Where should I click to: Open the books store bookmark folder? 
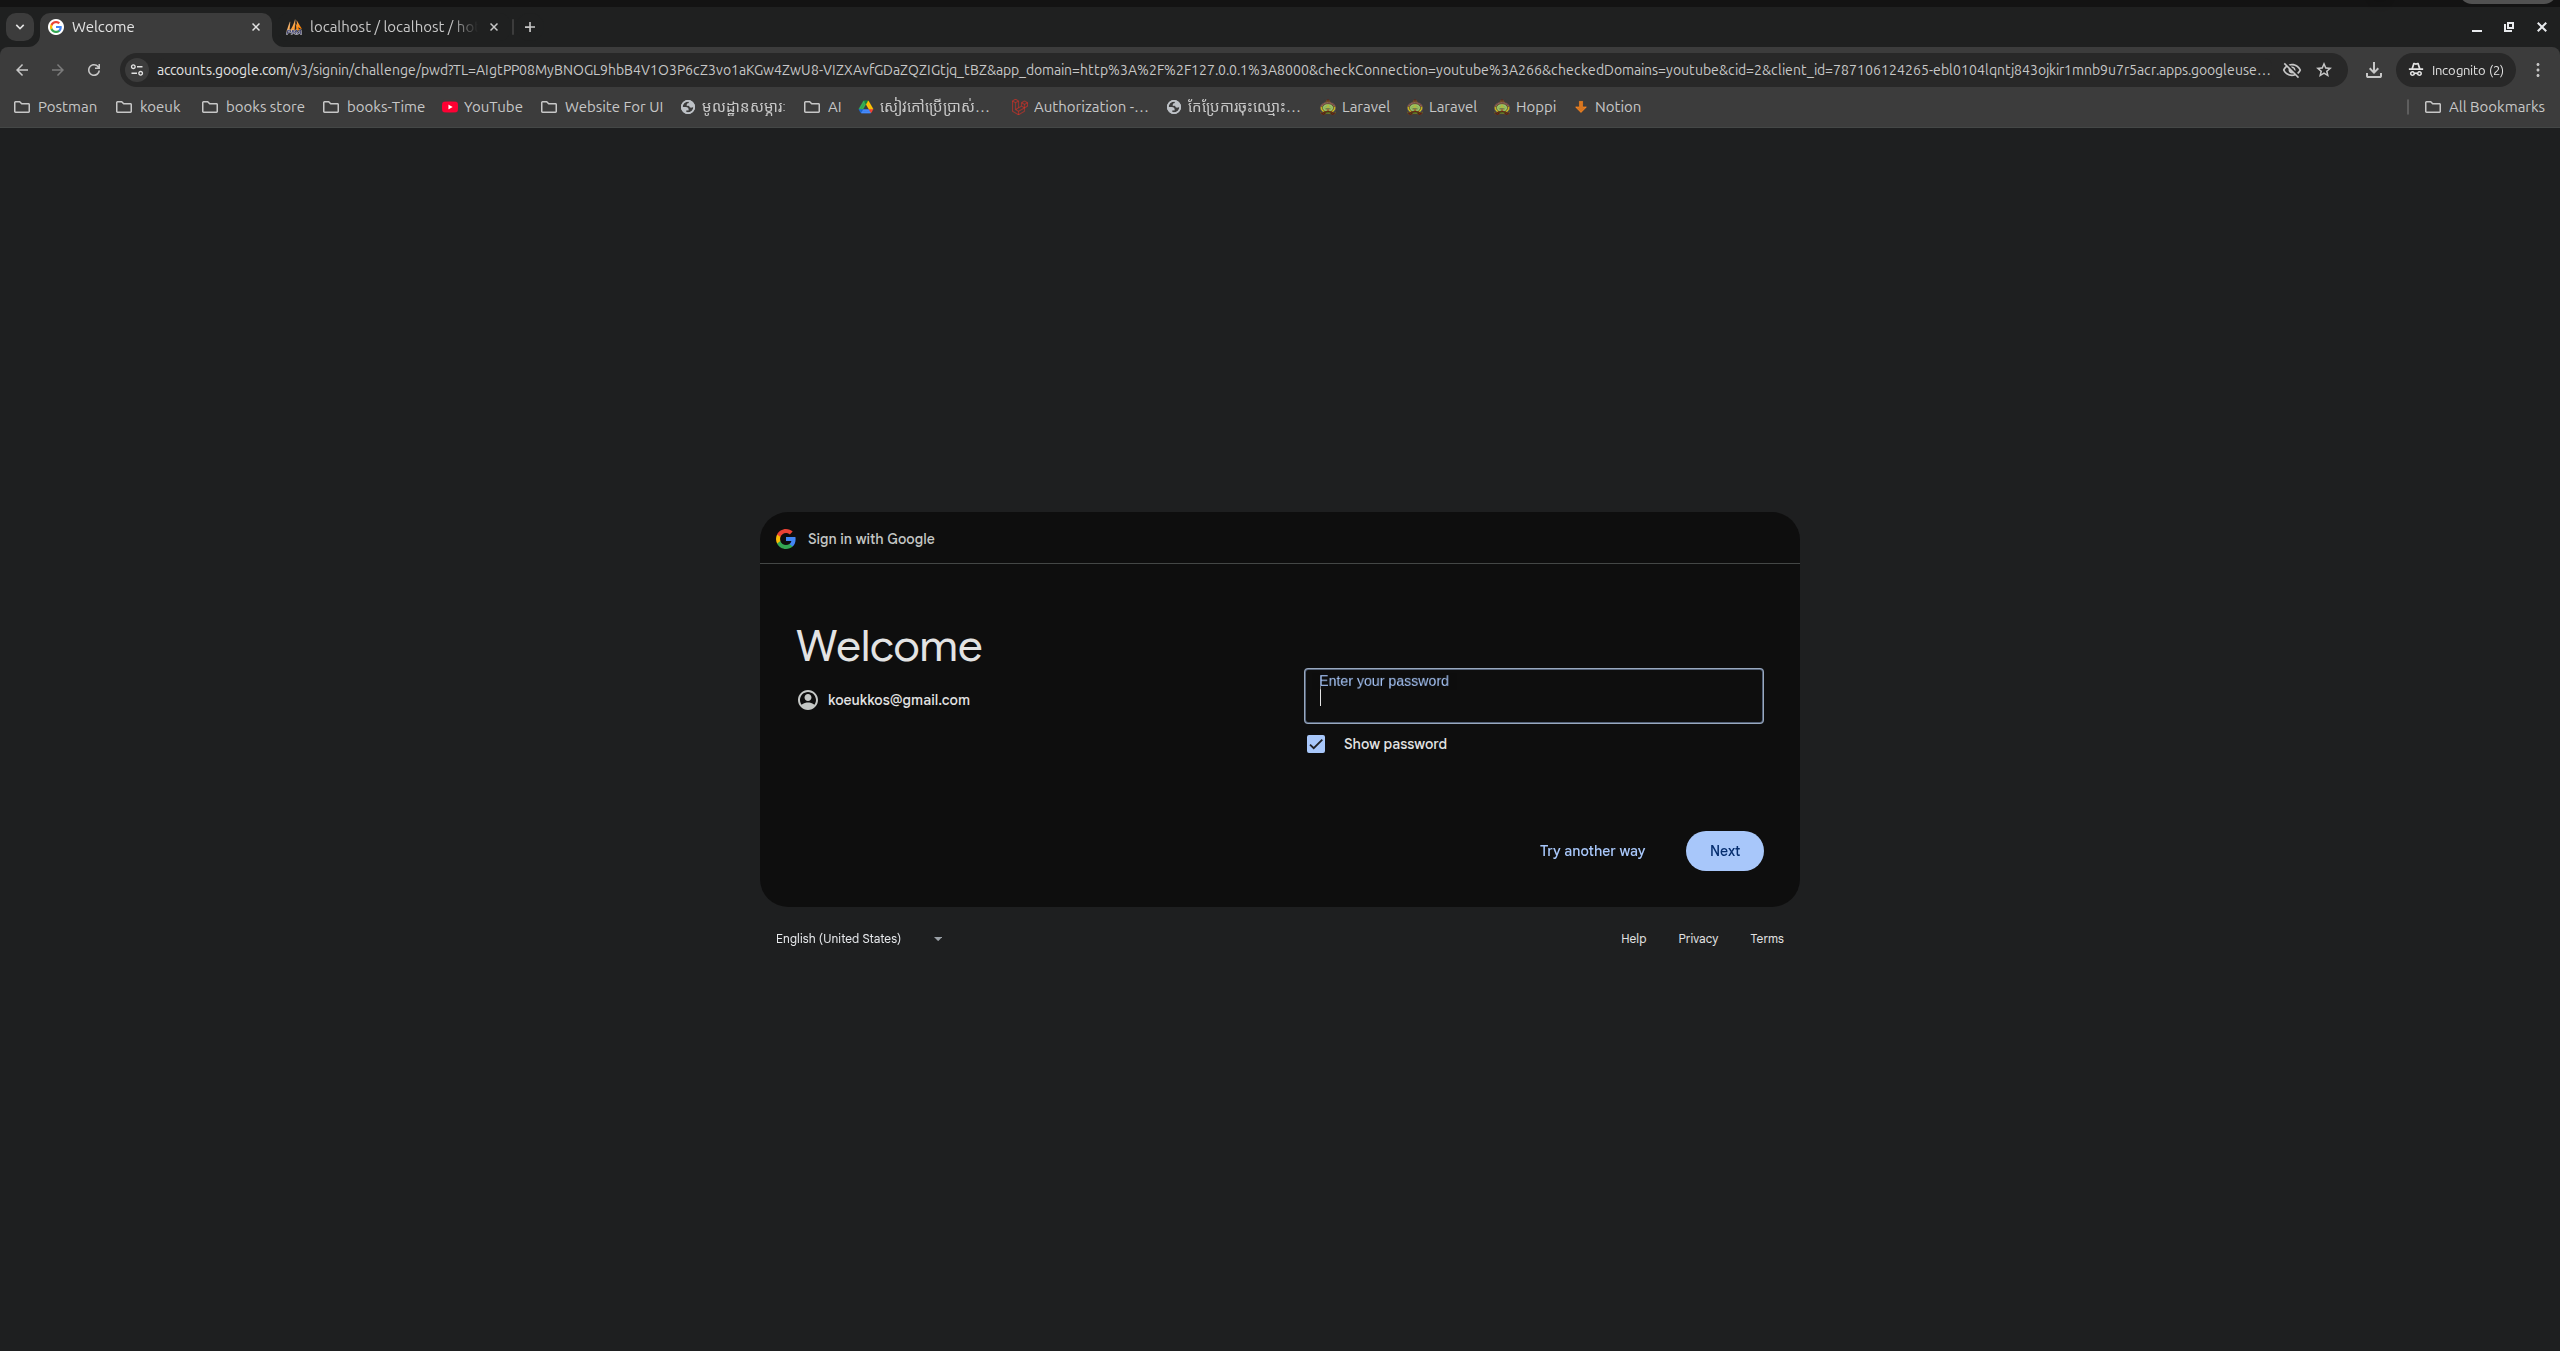point(254,107)
